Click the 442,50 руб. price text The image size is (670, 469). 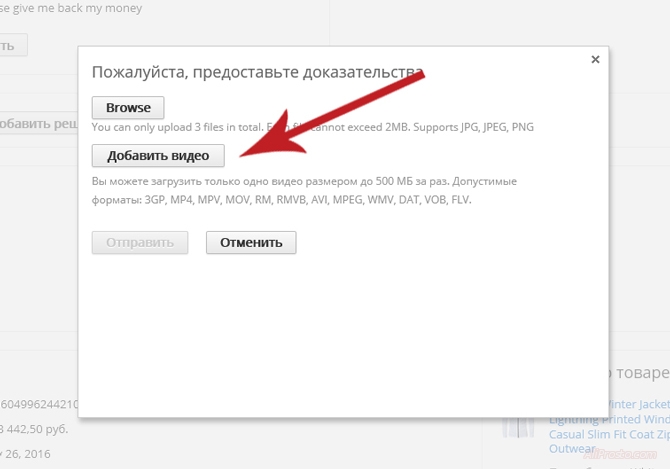tap(38, 428)
